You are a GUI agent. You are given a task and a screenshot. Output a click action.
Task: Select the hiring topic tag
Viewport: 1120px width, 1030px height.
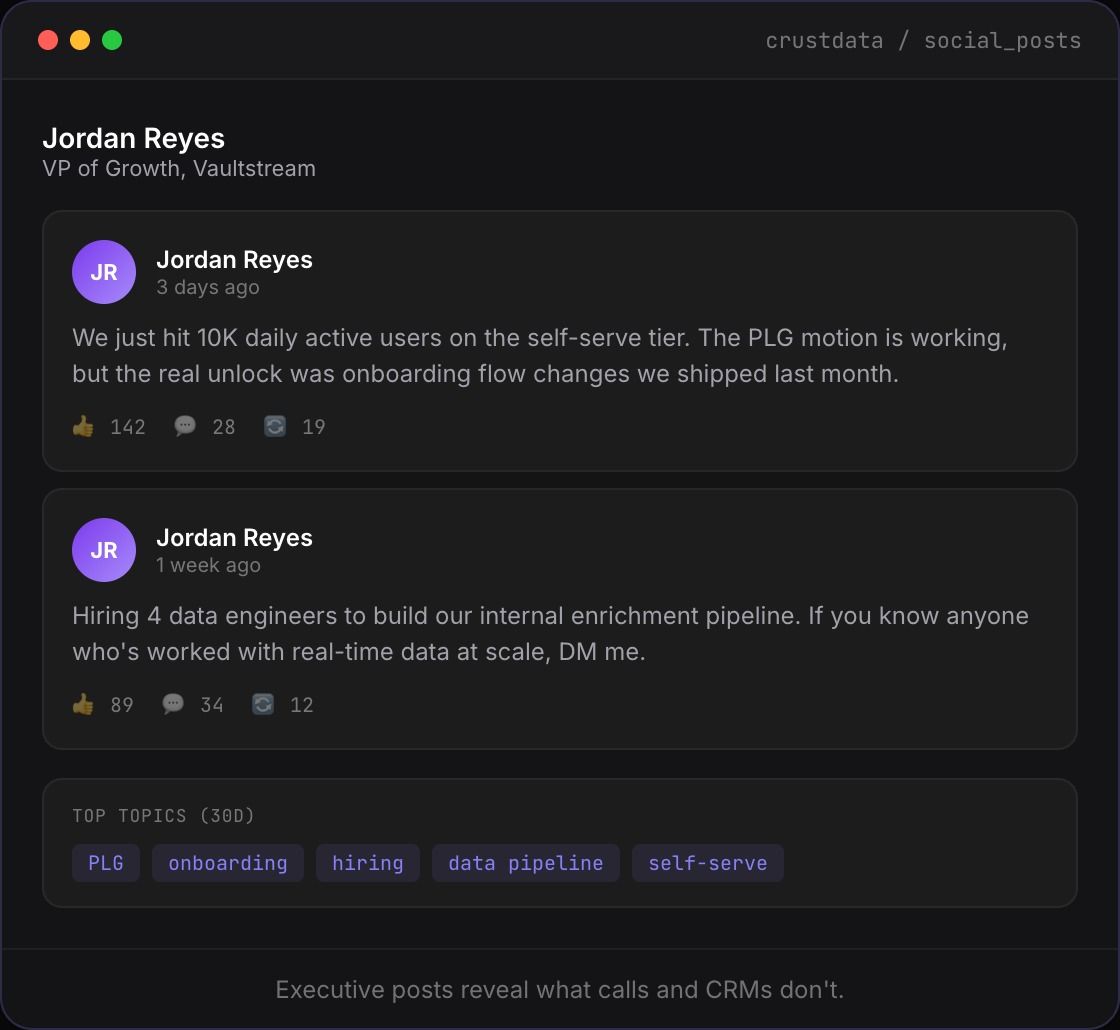tap(368, 863)
